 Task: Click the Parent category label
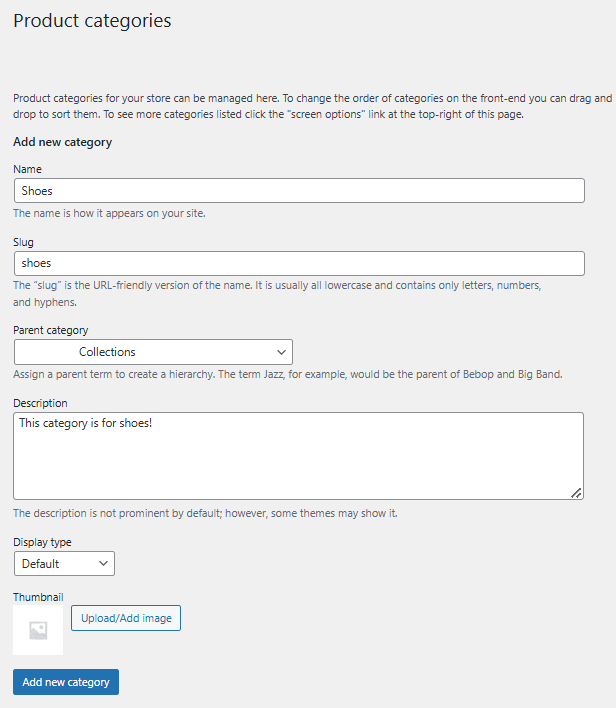pyautogui.click(x=51, y=330)
